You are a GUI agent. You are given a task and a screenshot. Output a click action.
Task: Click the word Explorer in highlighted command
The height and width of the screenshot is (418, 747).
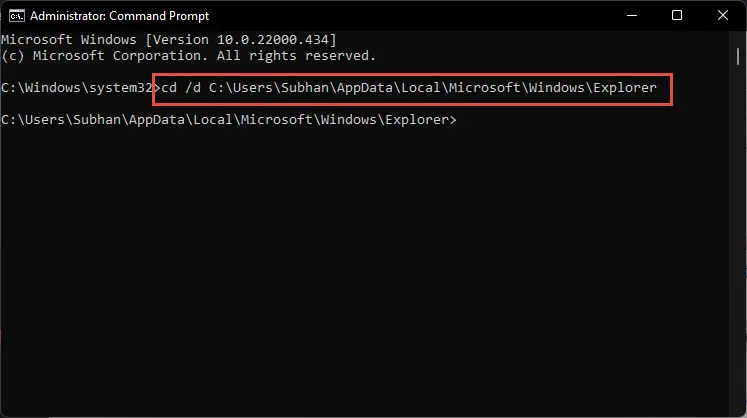pos(625,88)
